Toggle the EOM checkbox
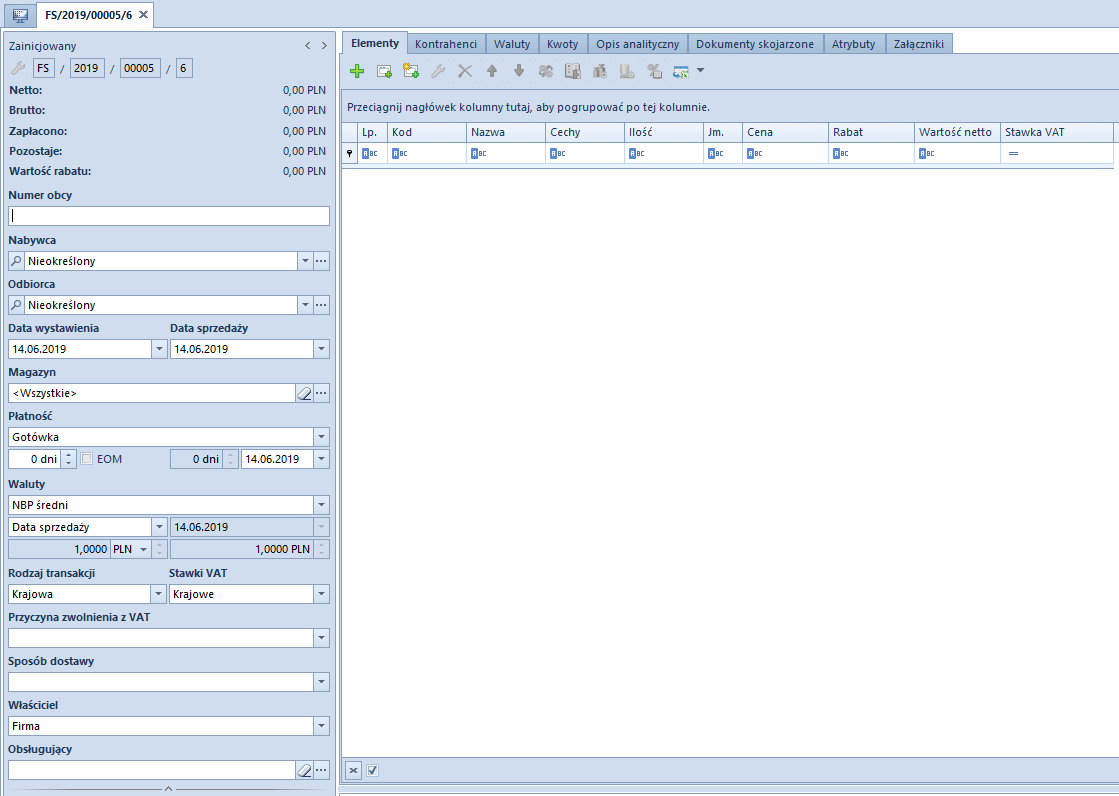 87,459
